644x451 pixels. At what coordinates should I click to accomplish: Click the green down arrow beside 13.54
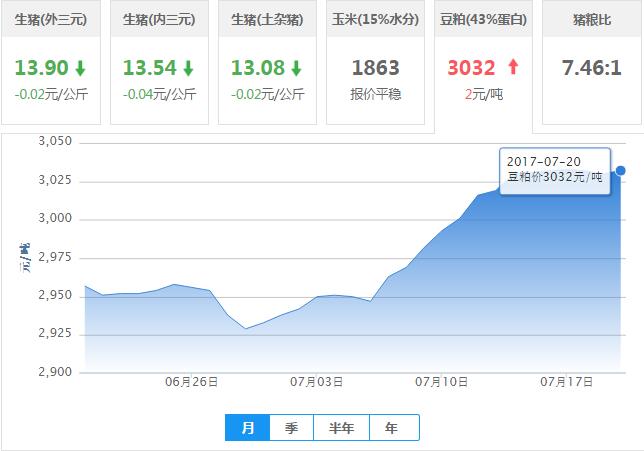click(x=189, y=68)
